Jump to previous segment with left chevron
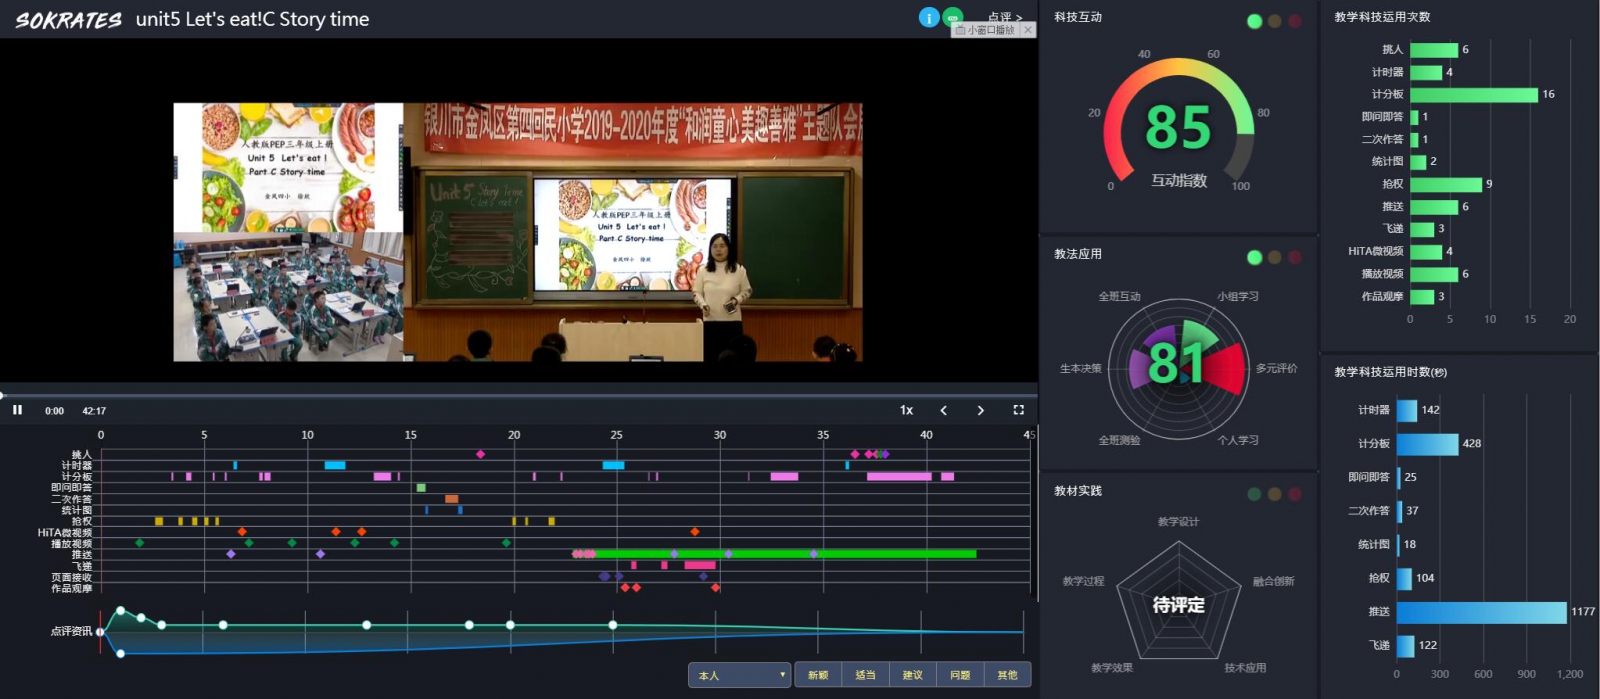The image size is (1600, 699). pos(943,410)
